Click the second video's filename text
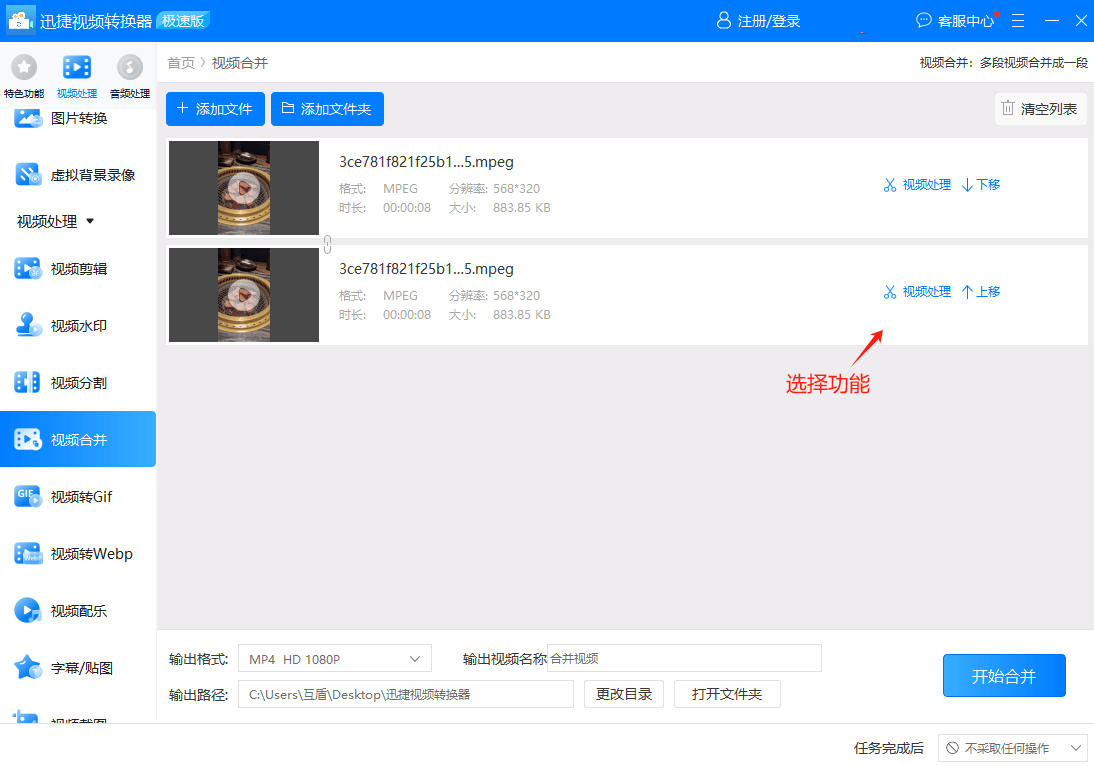 pos(426,269)
